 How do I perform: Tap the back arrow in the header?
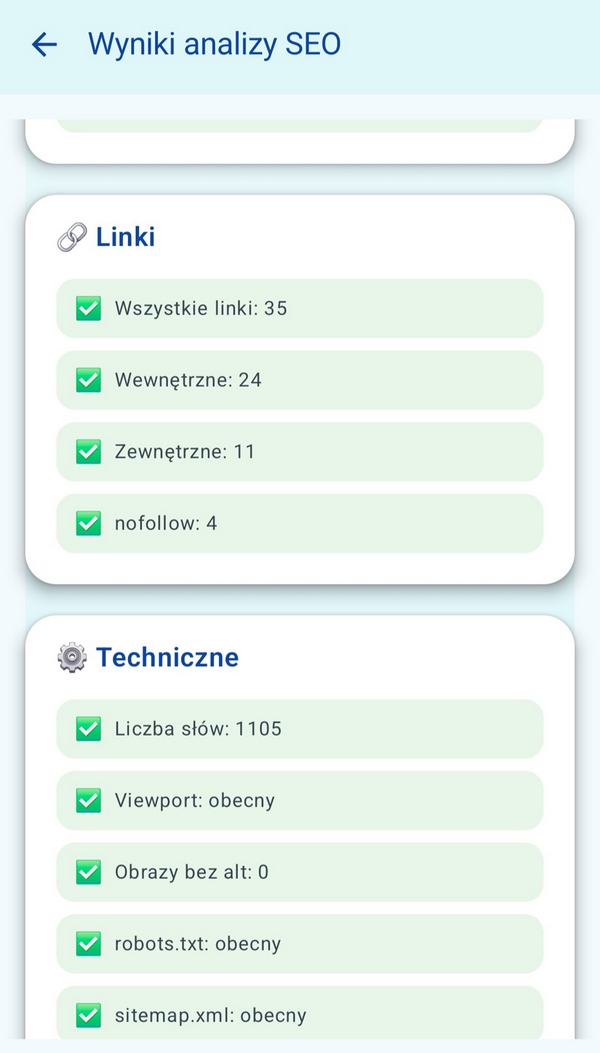(x=43, y=44)
